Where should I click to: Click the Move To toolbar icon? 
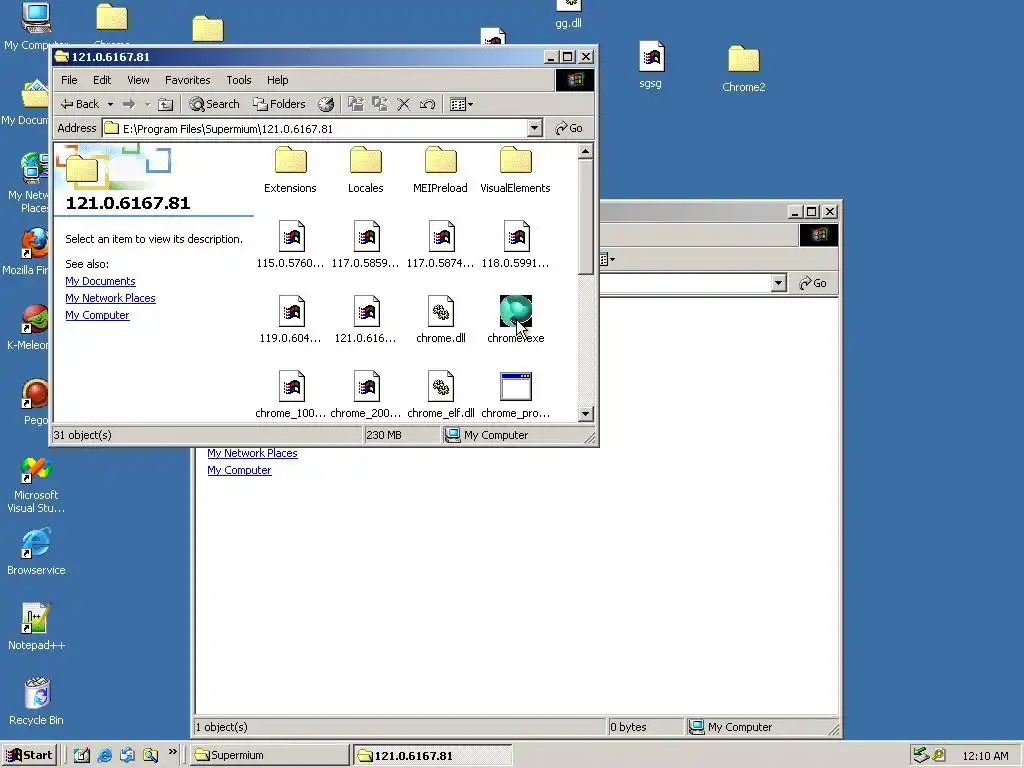coord(356,104)
